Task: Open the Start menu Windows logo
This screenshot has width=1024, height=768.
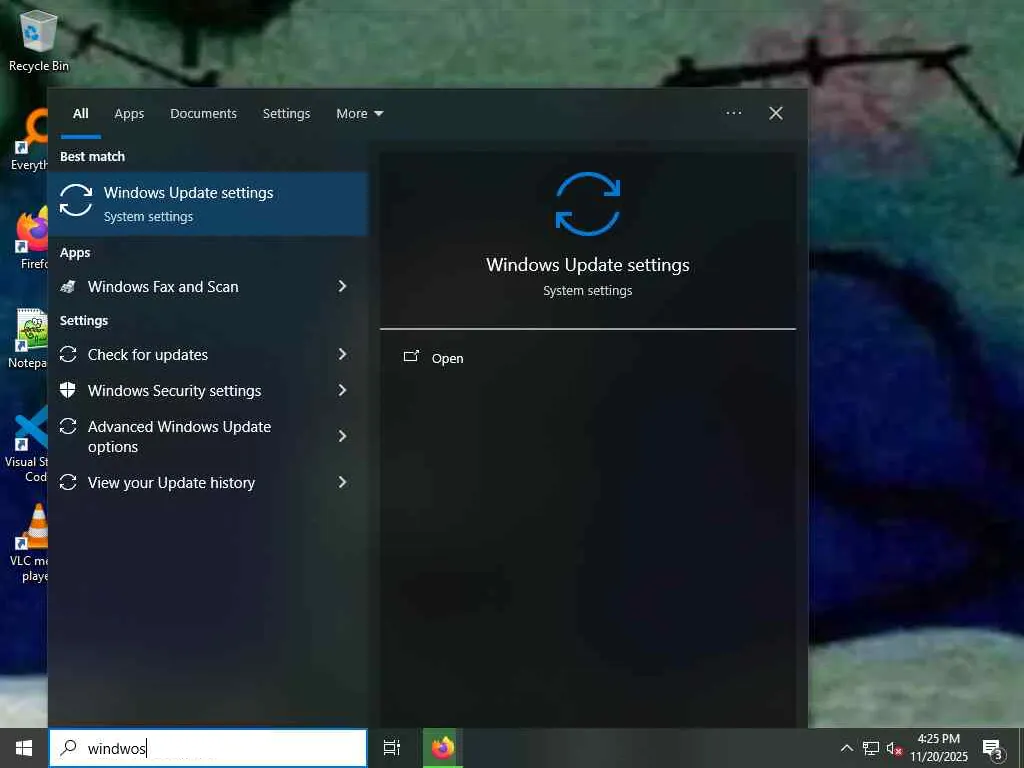Action: coord(24,748)
